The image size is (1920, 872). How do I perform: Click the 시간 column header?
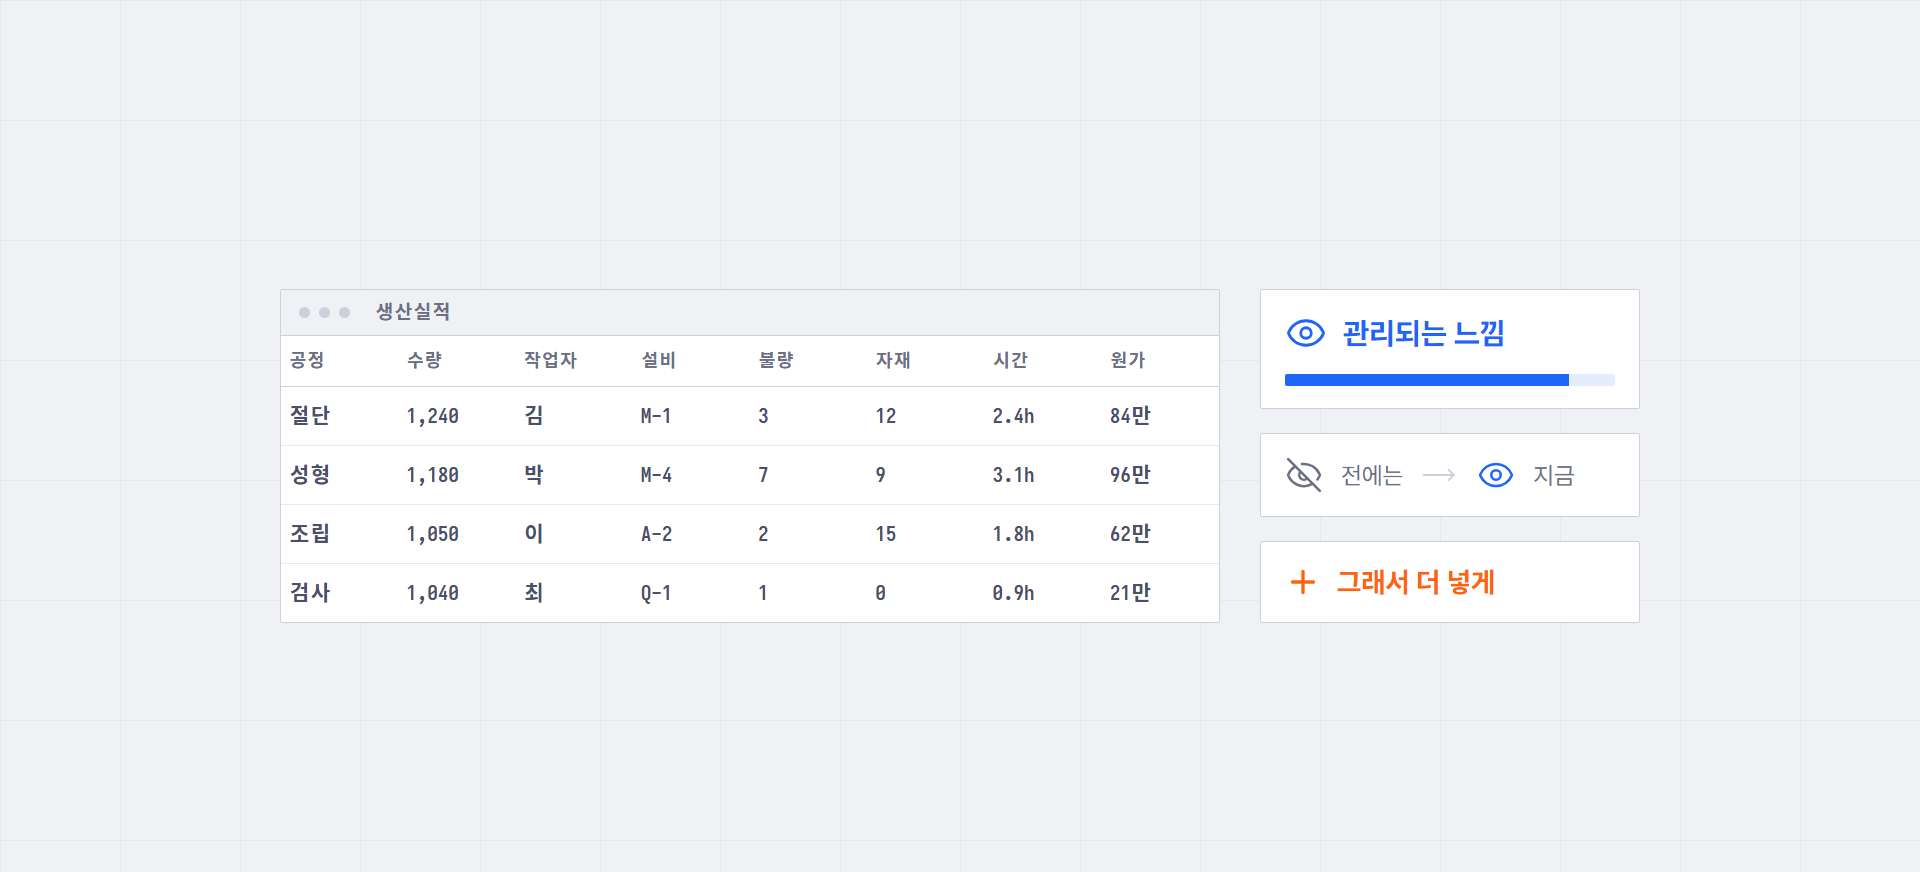[1010, 360]
